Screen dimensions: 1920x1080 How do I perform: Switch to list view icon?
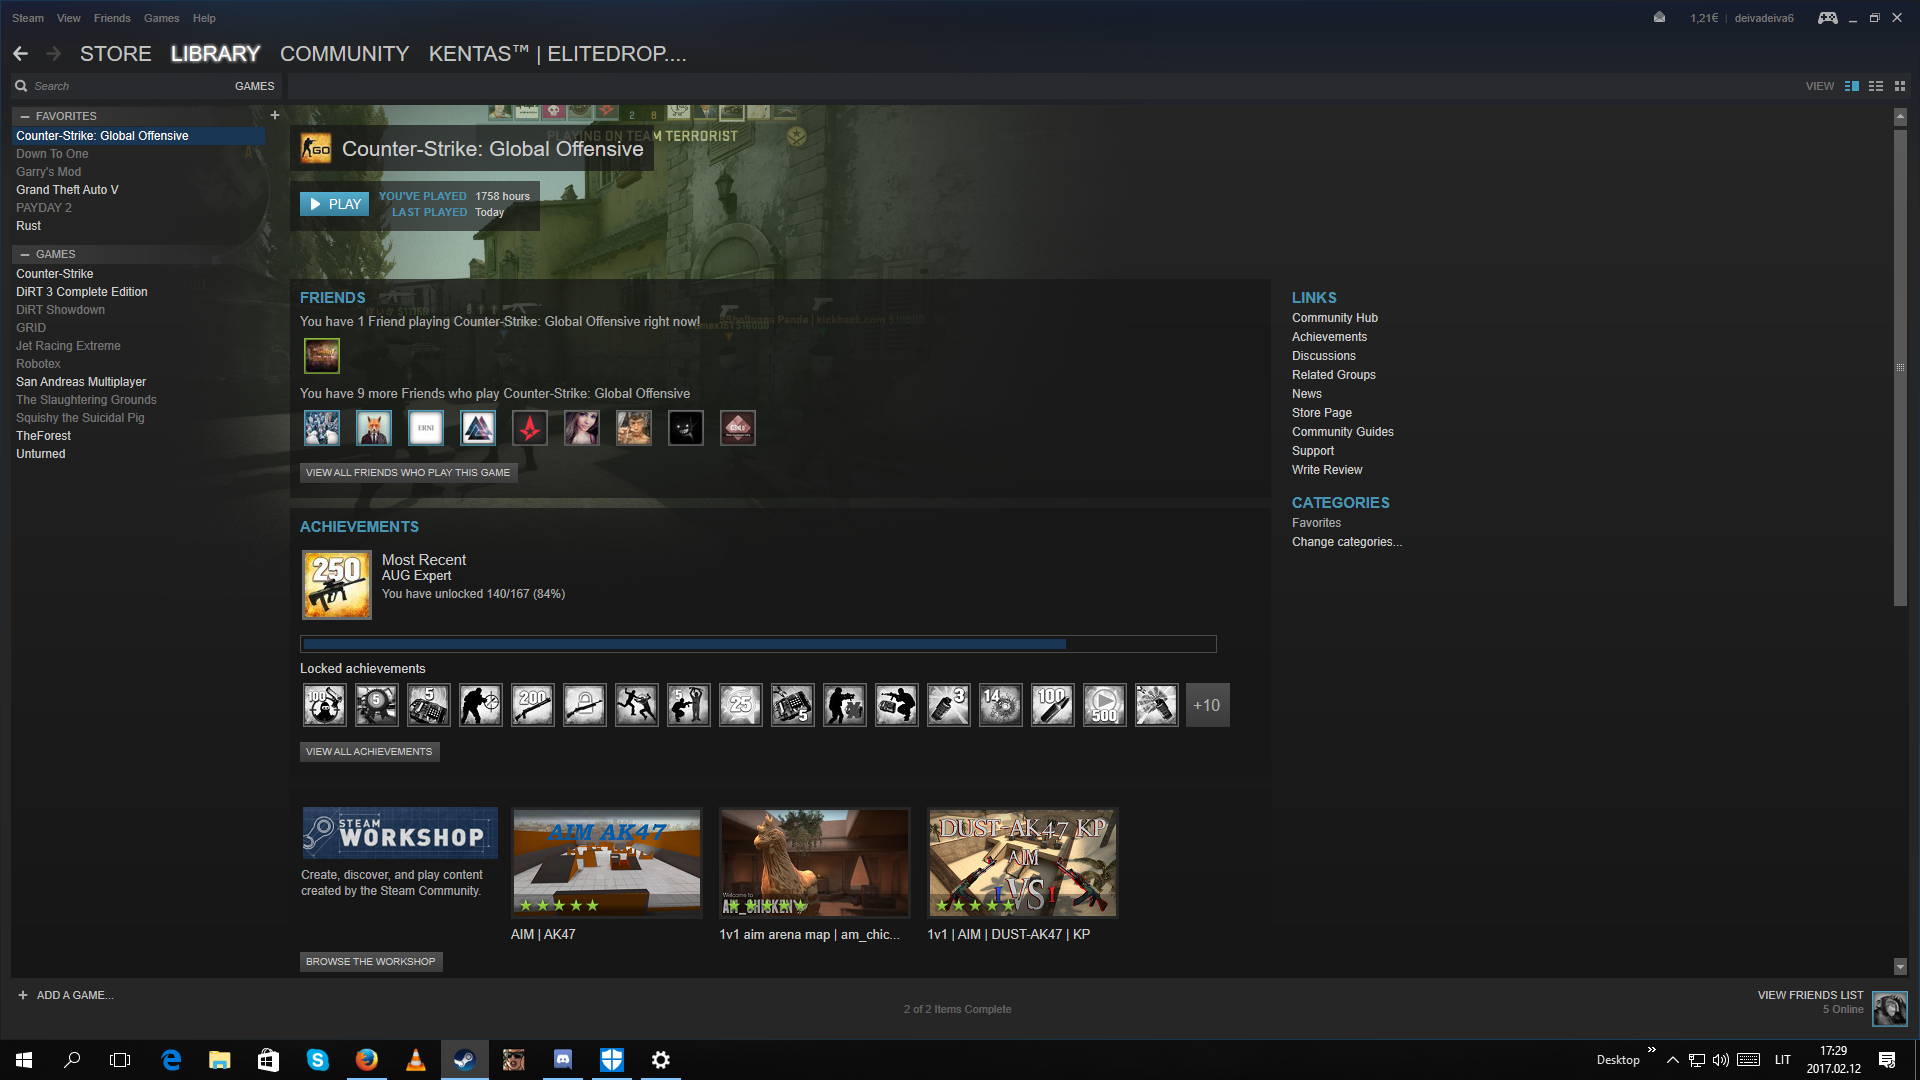tap(1876, 86)
